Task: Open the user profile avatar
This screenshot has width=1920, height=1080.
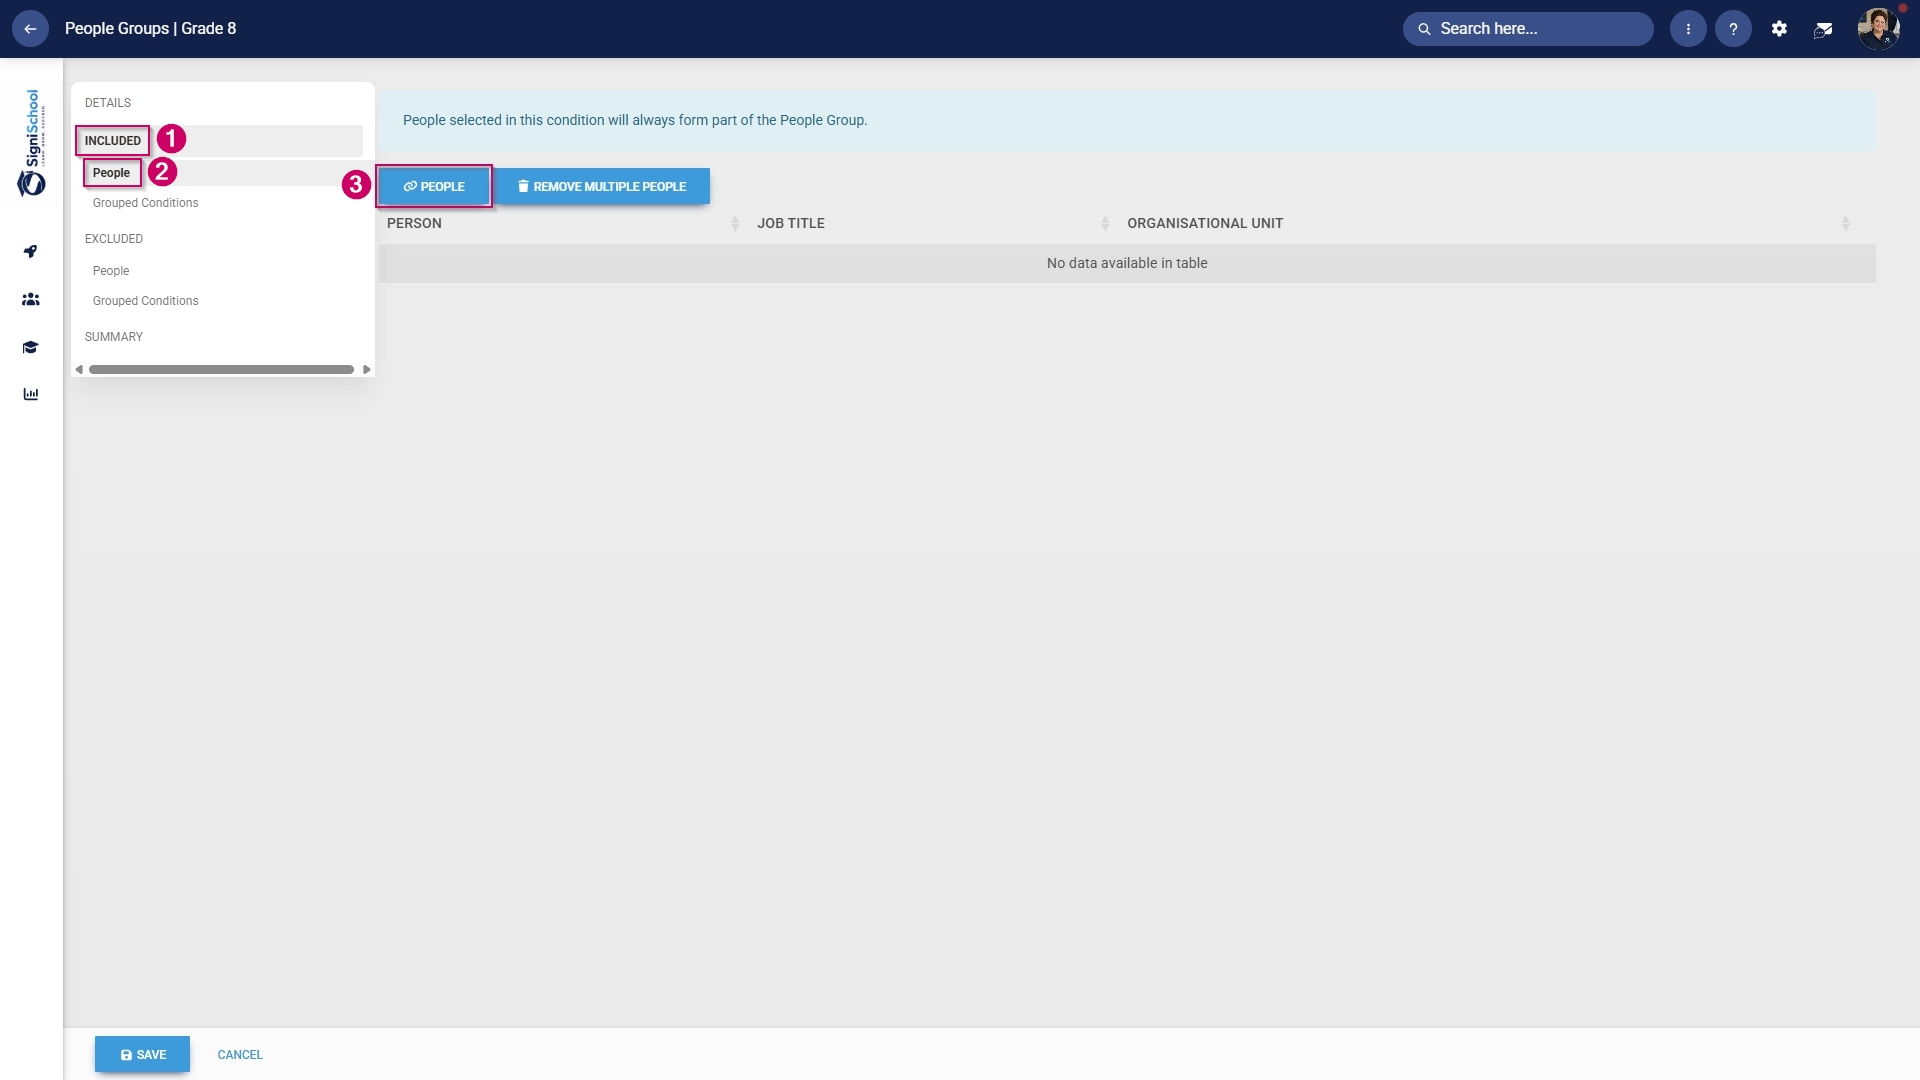Action: [x=1878, y=29]
